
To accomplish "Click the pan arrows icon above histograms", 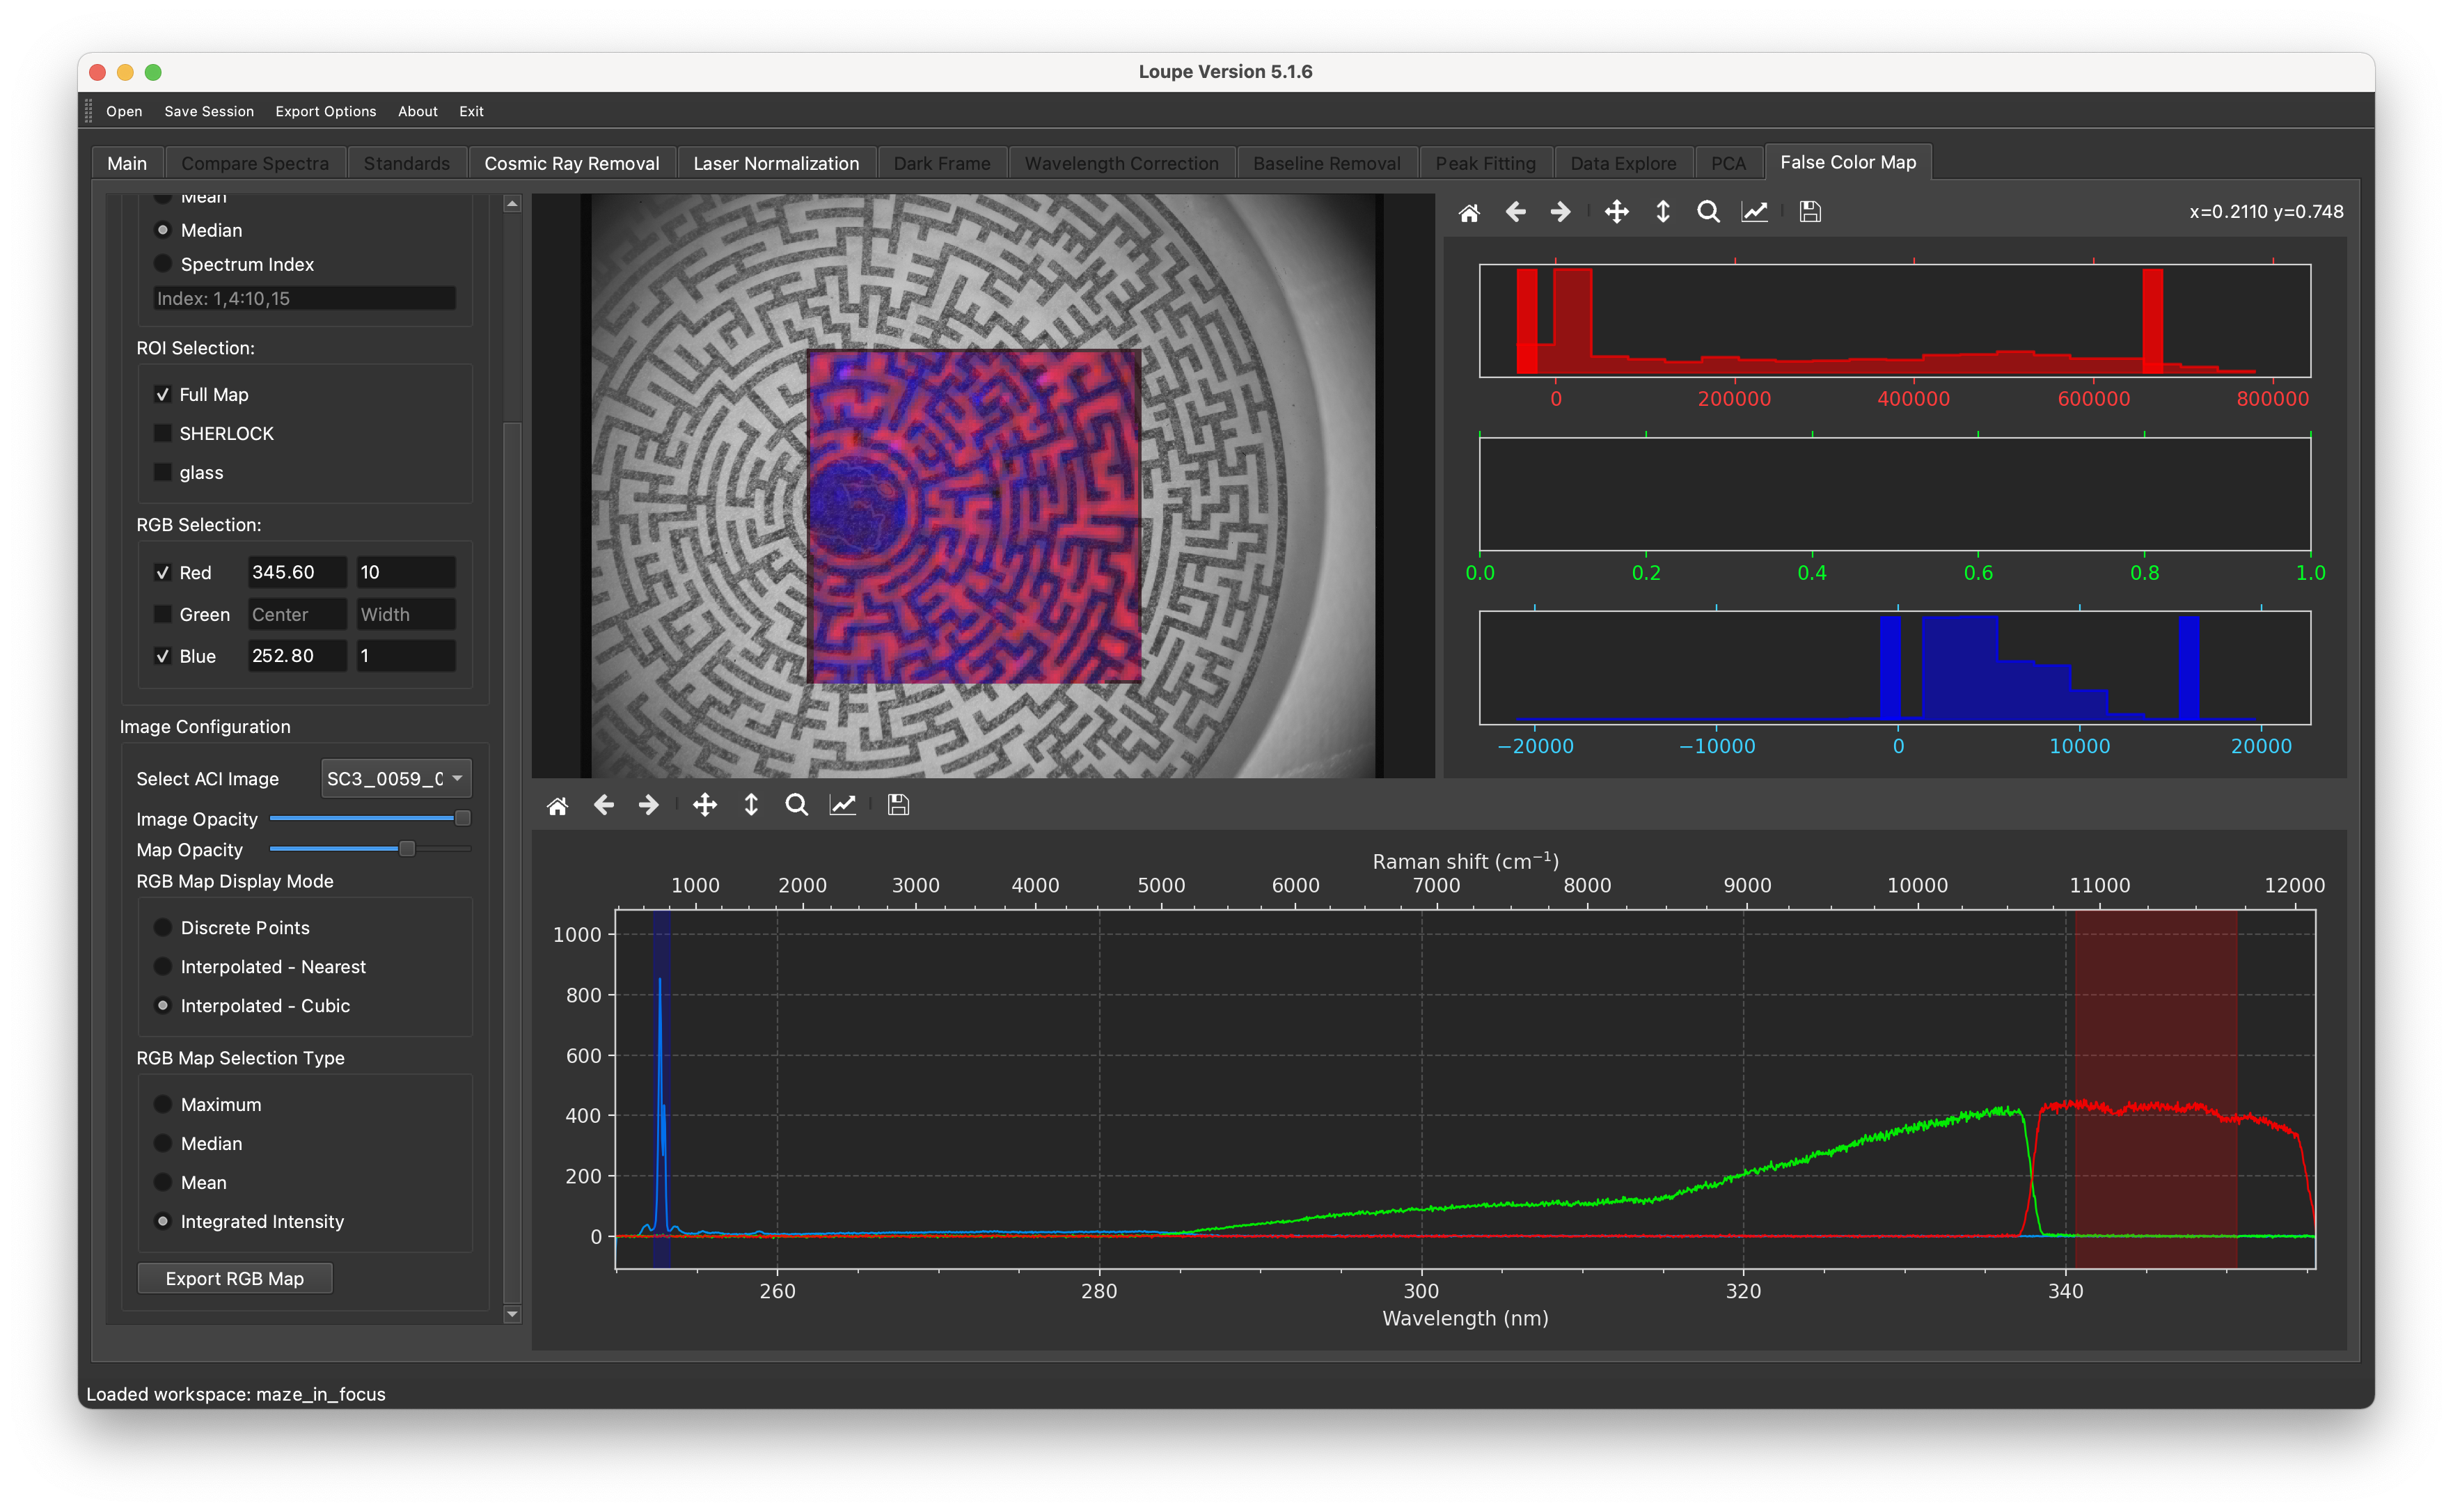I will pyautogui.click(x=1616, y=212).
